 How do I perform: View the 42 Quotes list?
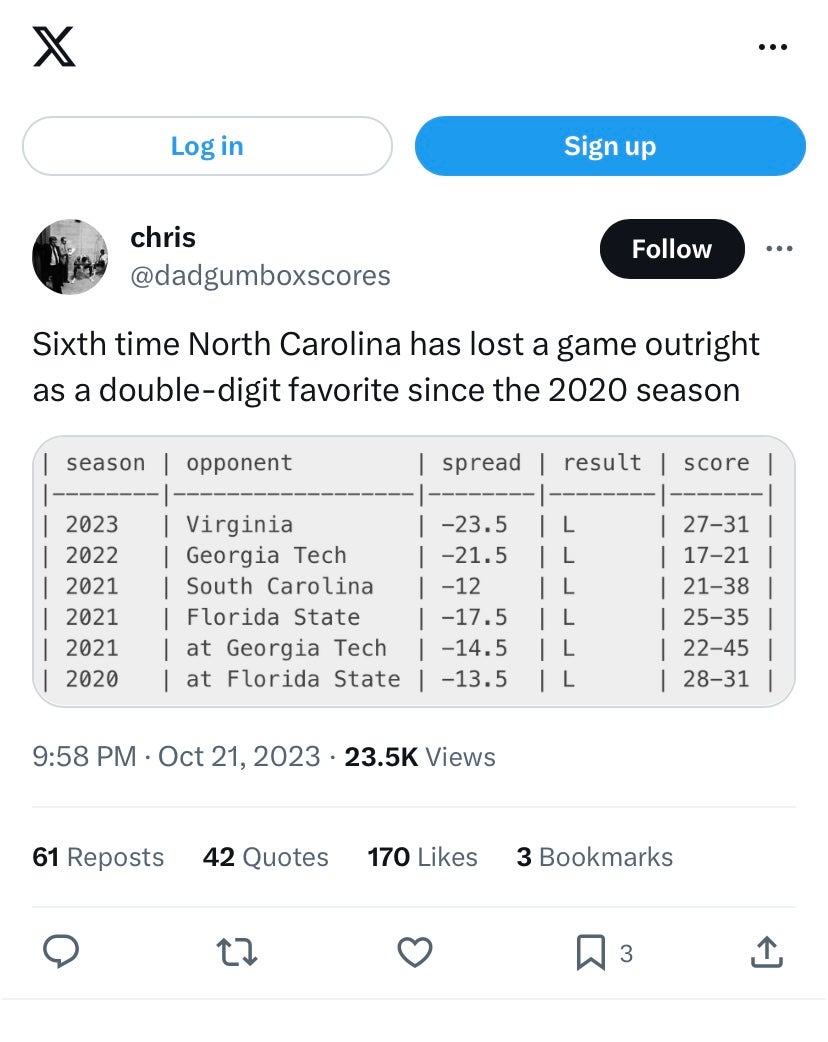point(265,857)
